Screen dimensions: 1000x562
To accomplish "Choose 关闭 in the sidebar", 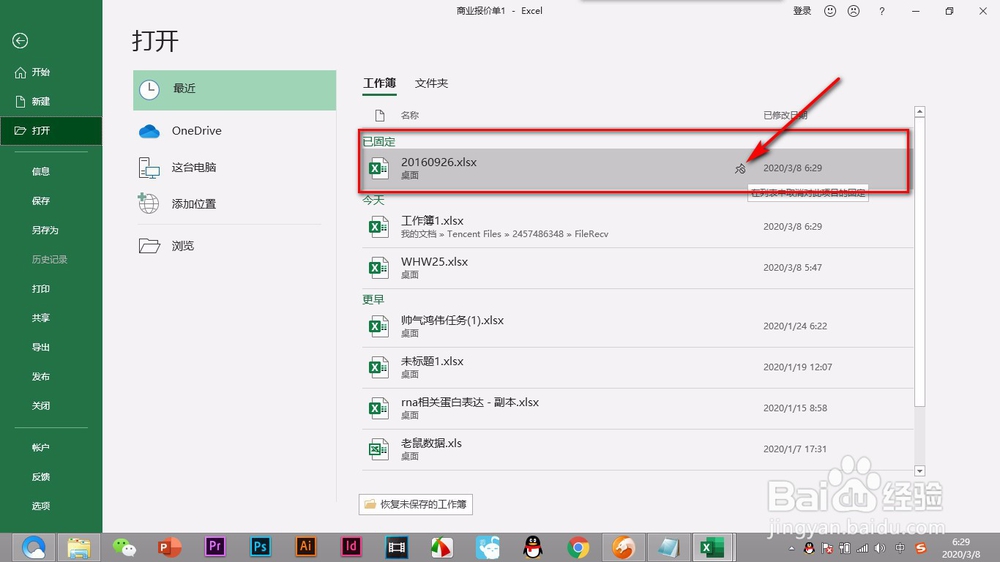I will (x=41, y=406).
